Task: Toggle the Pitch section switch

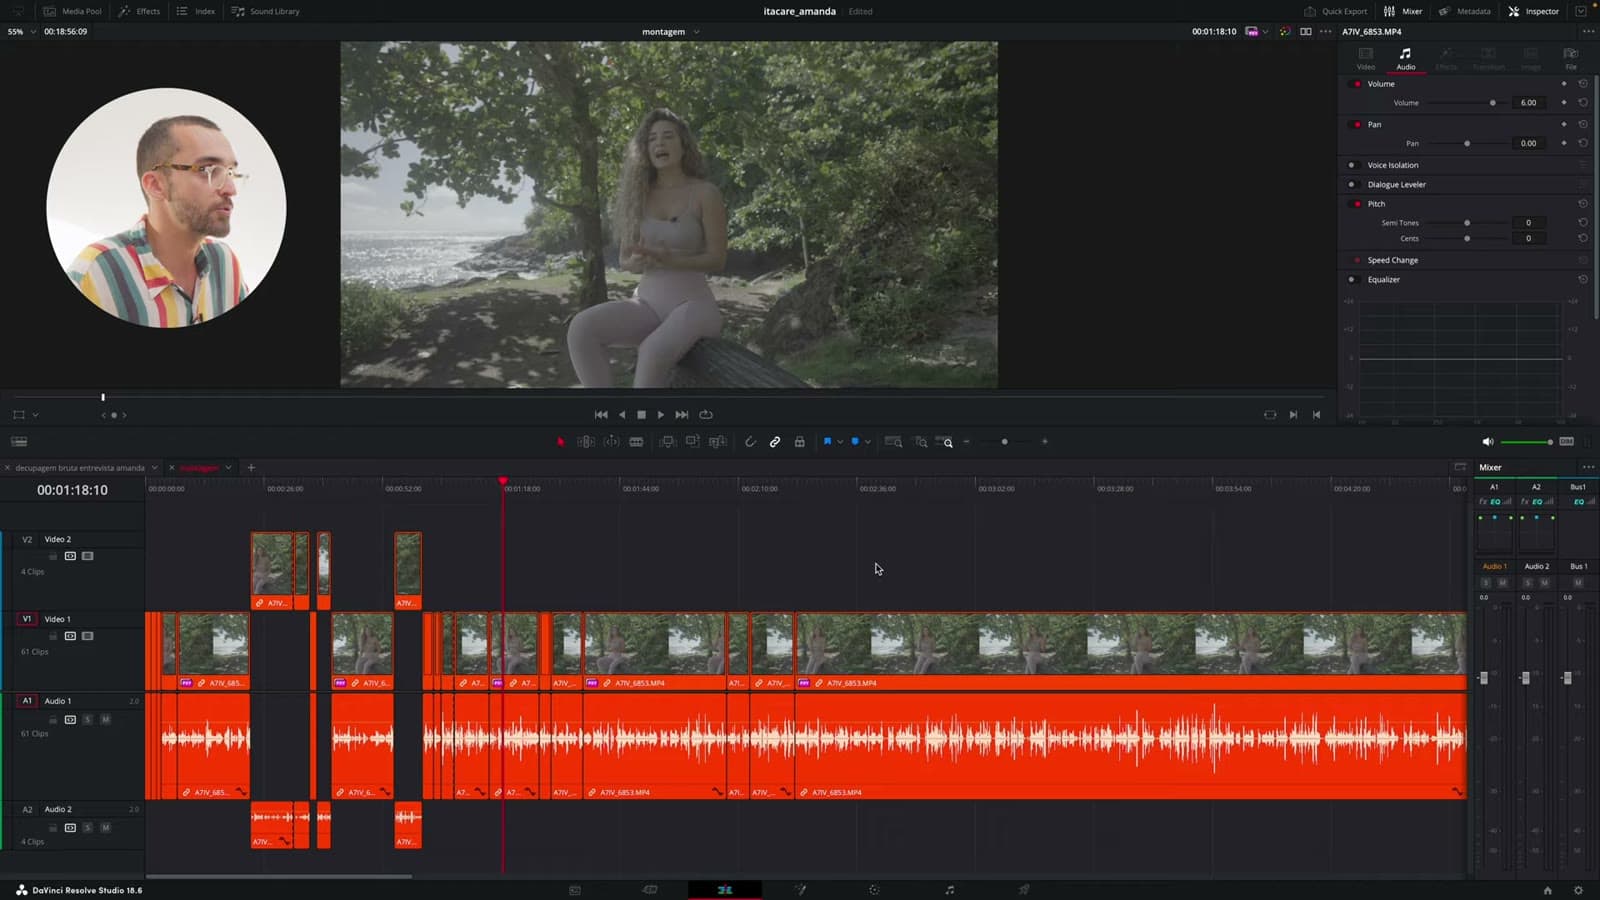Action: coord(1357,204)
